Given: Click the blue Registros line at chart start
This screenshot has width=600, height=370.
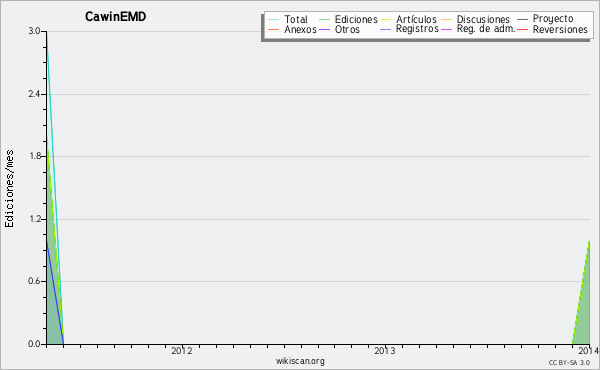Looking at the screenshot, I should (x=55, y=293).
